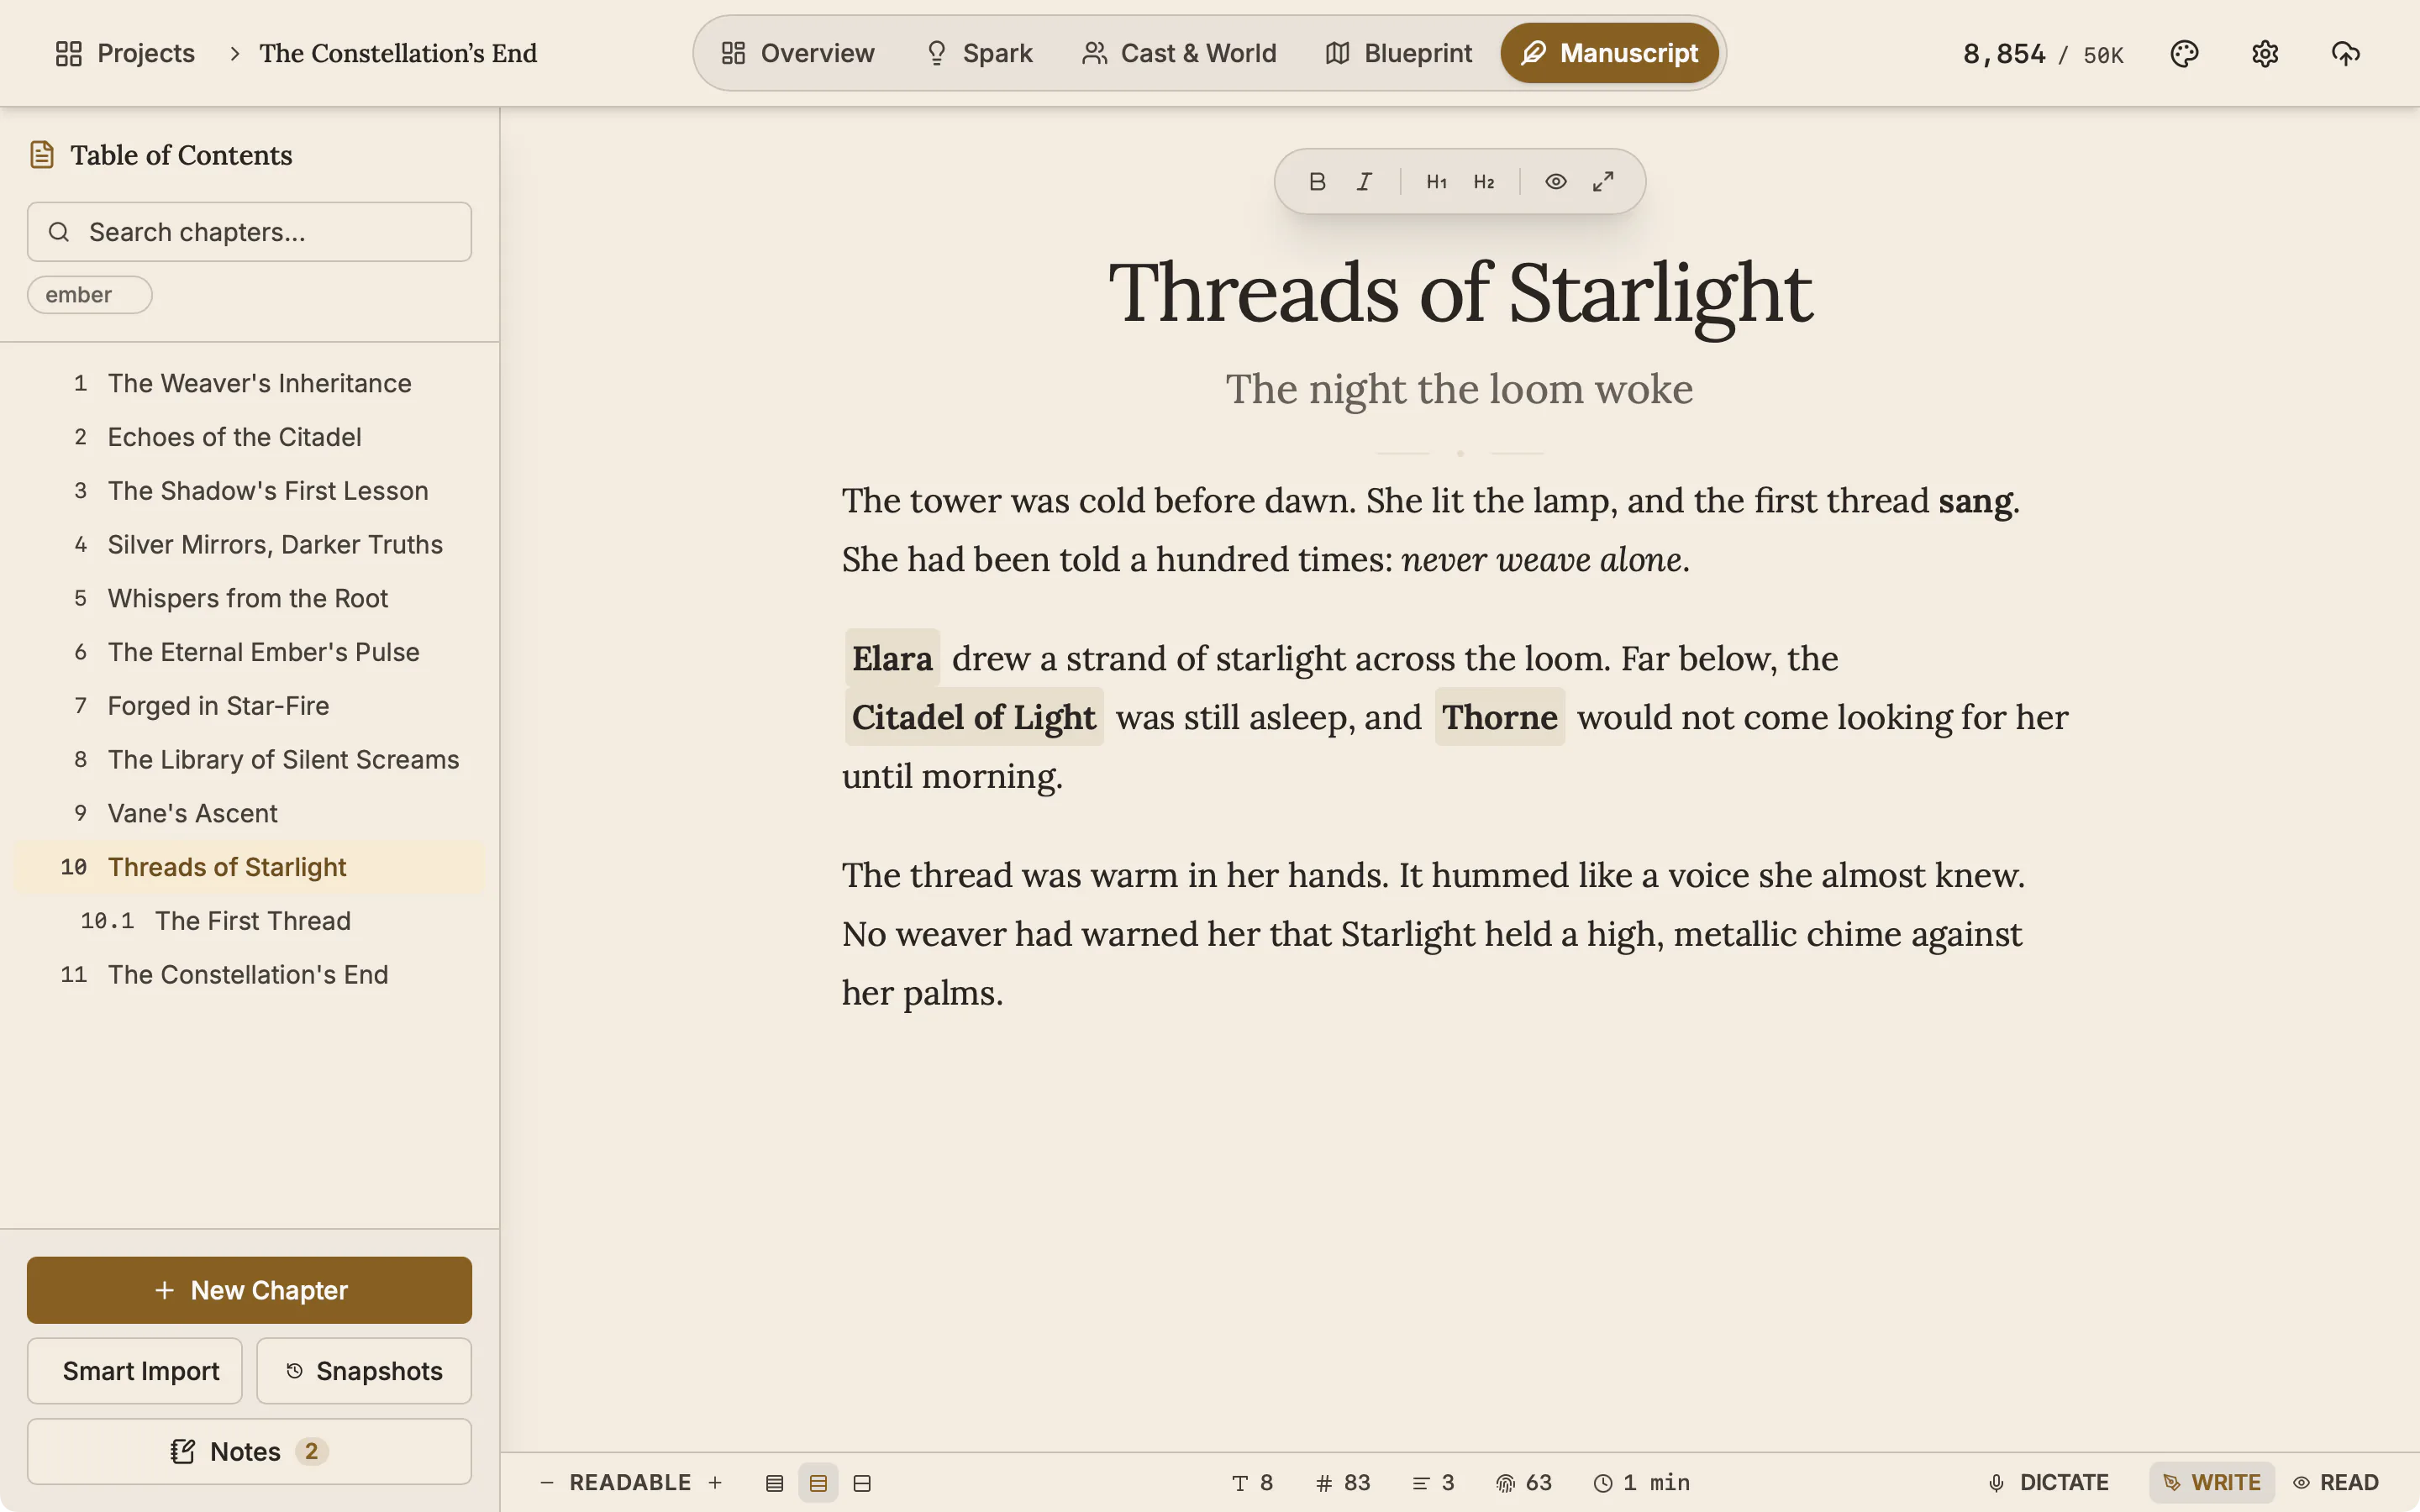Open chapter The Weaver's Inheritance
This screenshot has width=2420, height=1512.
tap(249, 383)
